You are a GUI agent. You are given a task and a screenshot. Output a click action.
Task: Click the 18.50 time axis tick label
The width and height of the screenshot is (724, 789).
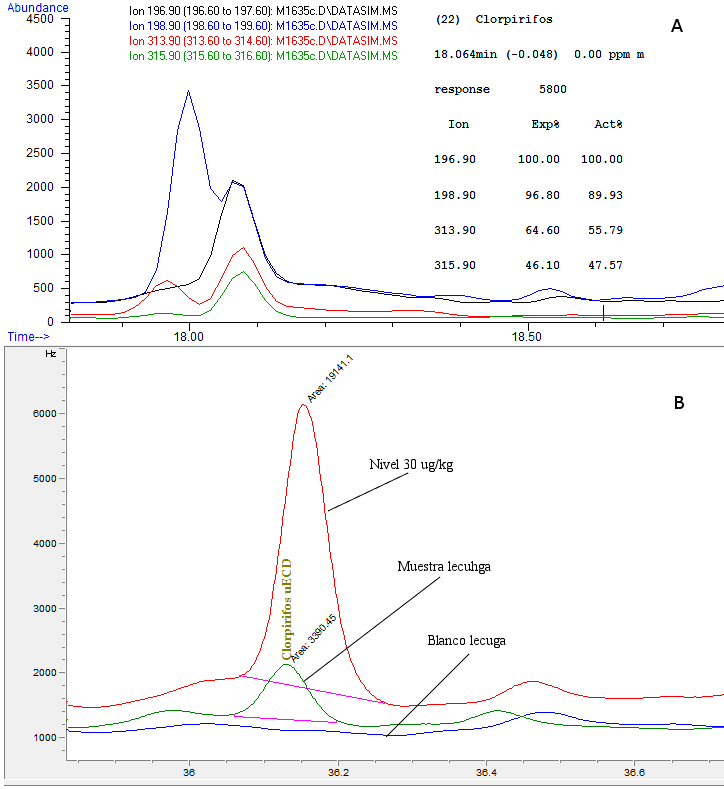click(x=527, y=338)
